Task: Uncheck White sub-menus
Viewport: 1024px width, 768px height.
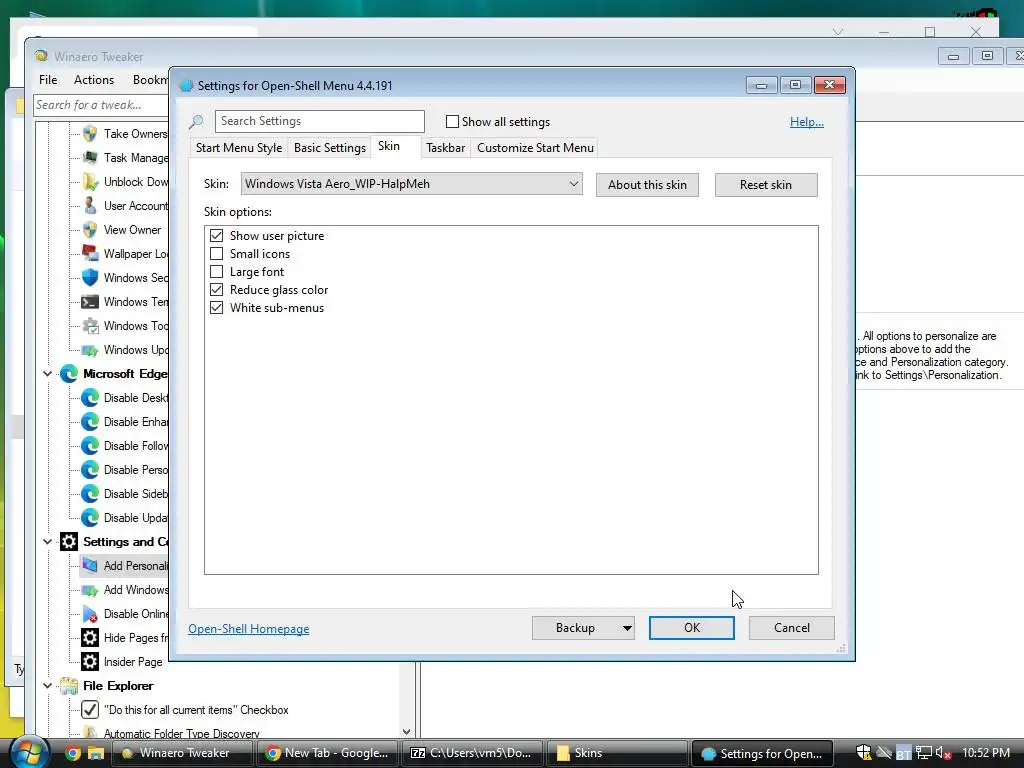Action: [216, 308]
